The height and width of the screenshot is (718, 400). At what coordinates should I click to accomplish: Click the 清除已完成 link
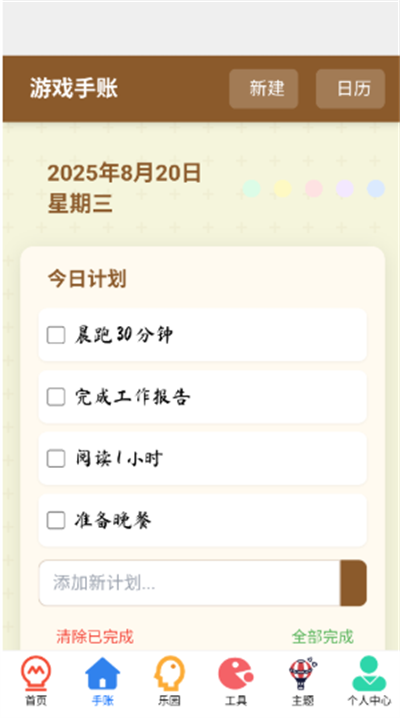[95, 636]
